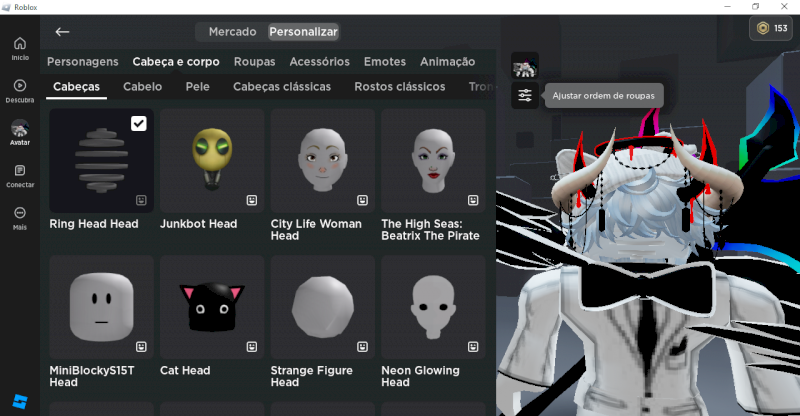Click face badge on Ring Head Head
This screenshot has width=800, height=416.
[x=141, y=200]
